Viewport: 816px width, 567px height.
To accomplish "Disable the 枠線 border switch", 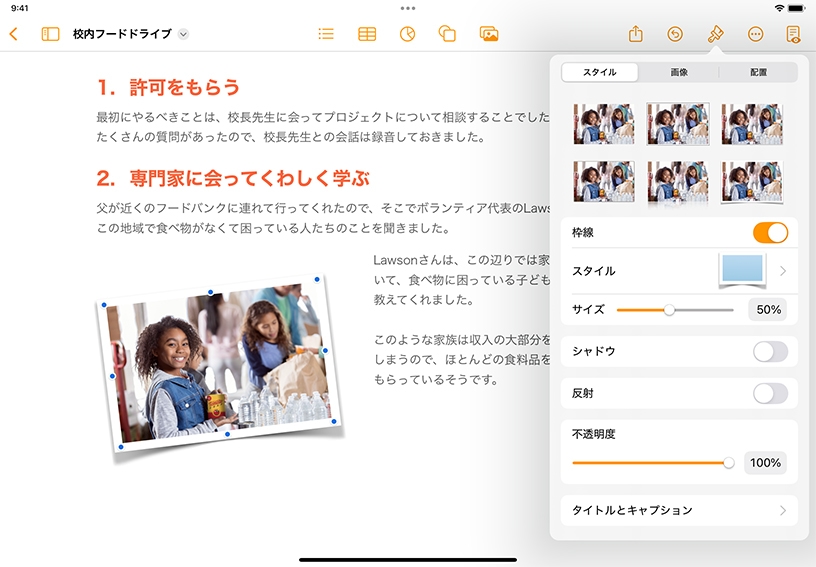I will click(770, 233).
